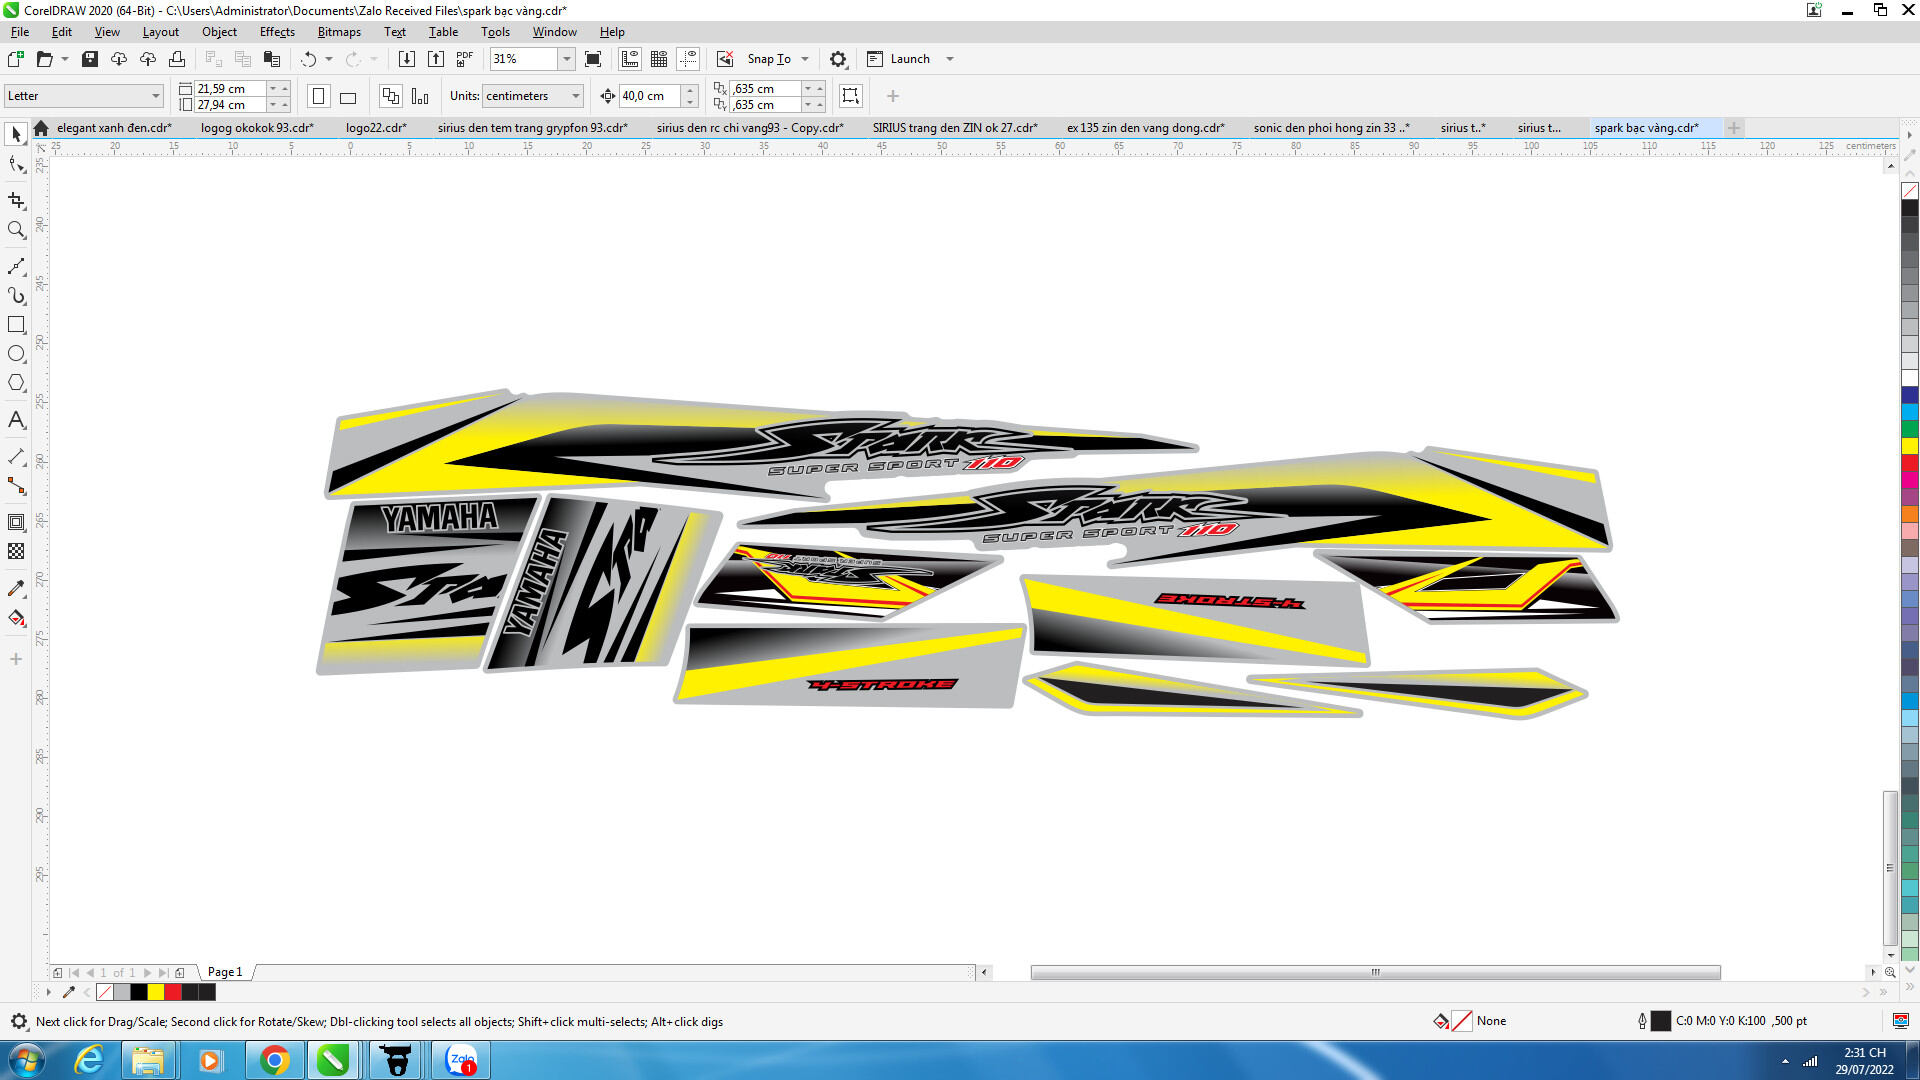Viewport: 1920px width, 1080px height.
Task: Select the Freehand drawing tool
Action: point(16,266)
